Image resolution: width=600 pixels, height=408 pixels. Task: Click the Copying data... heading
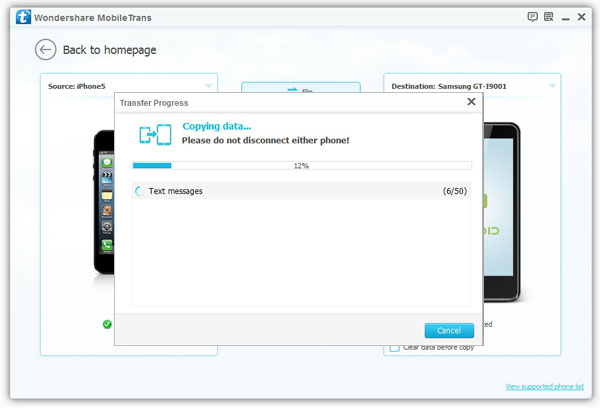tap(217, 126)
